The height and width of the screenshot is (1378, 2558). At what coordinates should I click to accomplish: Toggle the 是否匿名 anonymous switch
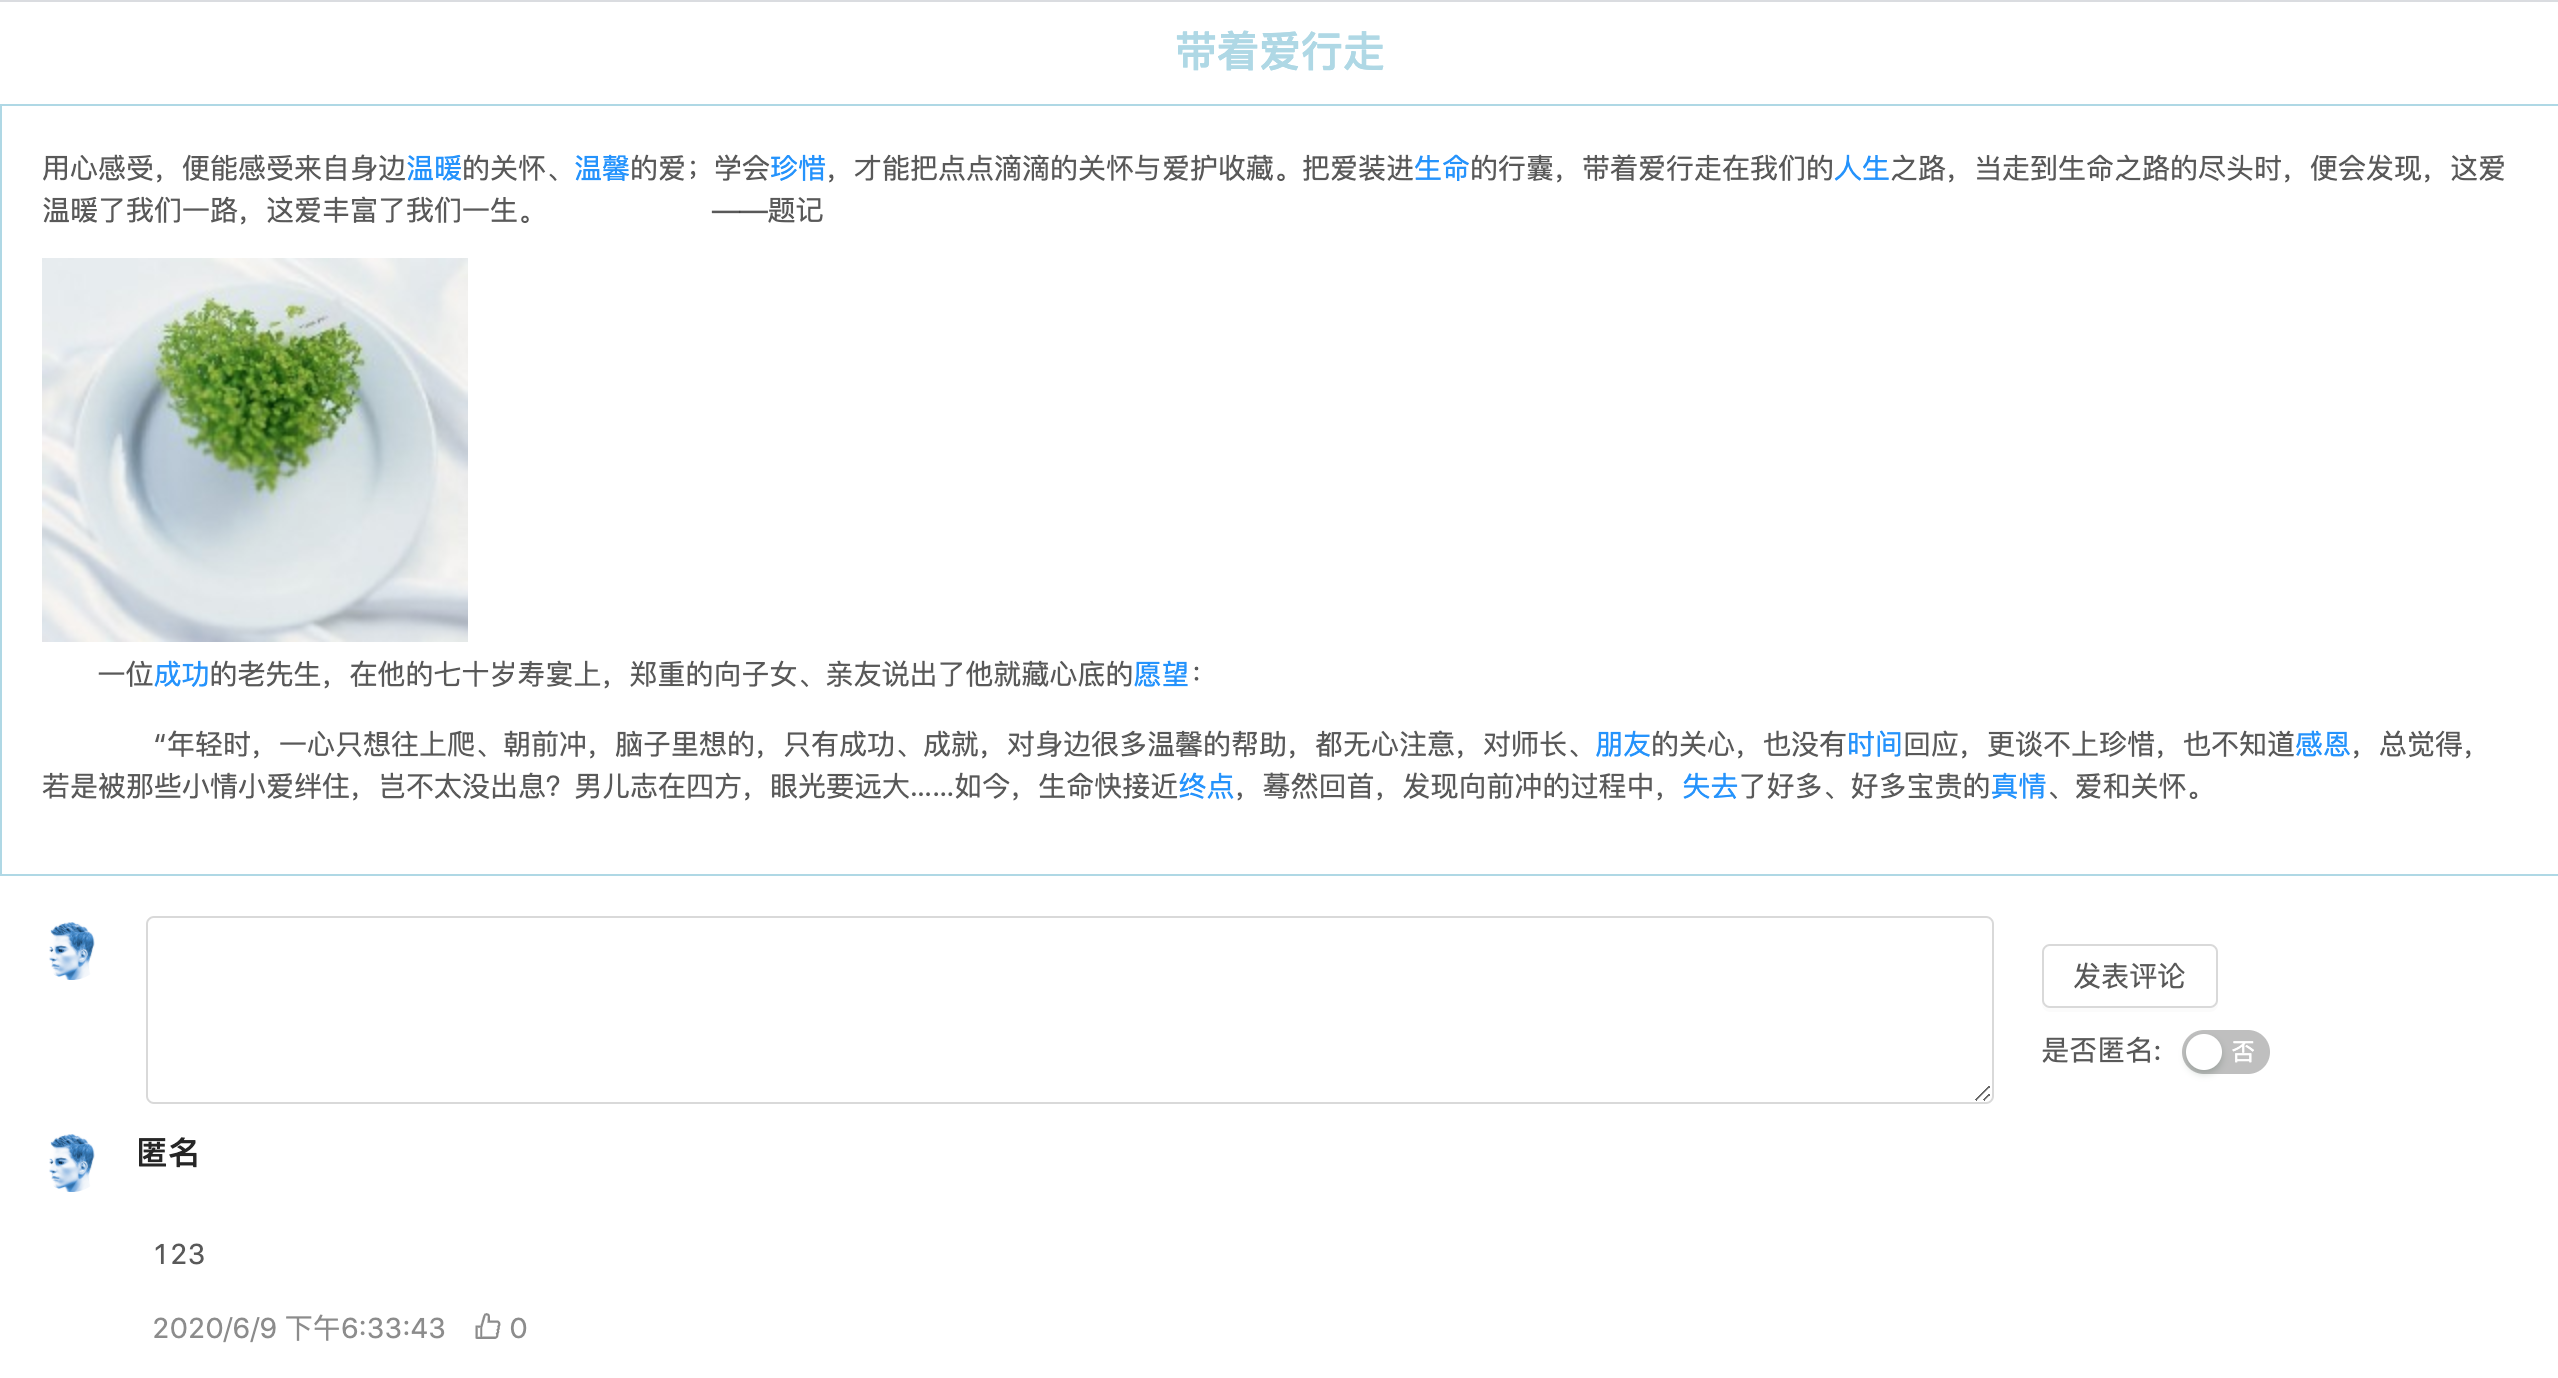2225,1051
